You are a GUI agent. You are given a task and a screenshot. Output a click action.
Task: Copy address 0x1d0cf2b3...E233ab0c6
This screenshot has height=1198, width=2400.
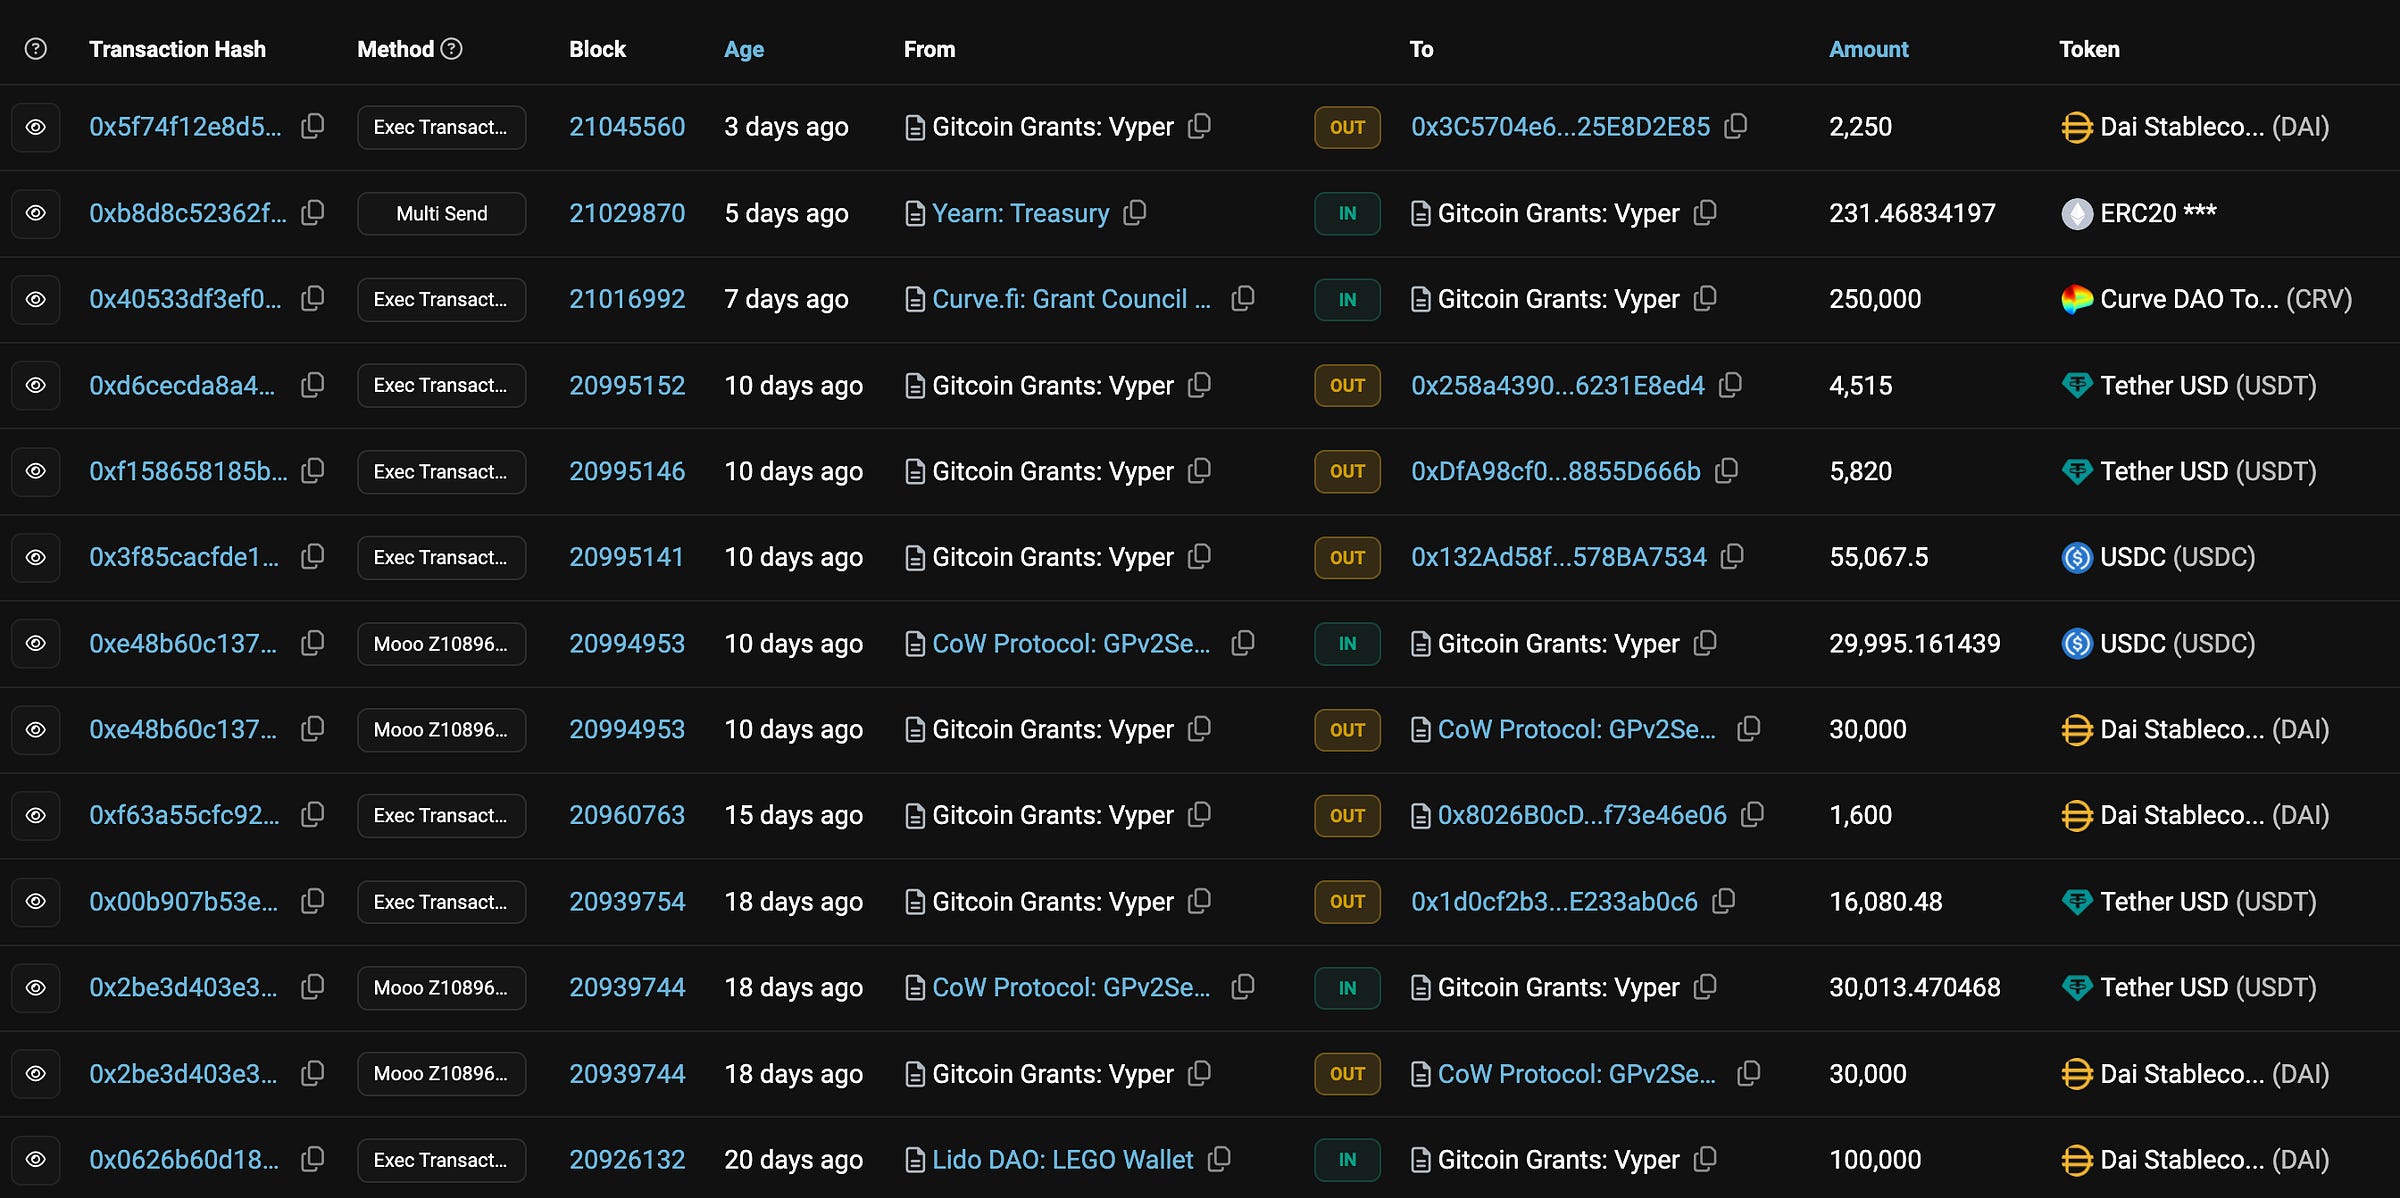coord(1723,901)
